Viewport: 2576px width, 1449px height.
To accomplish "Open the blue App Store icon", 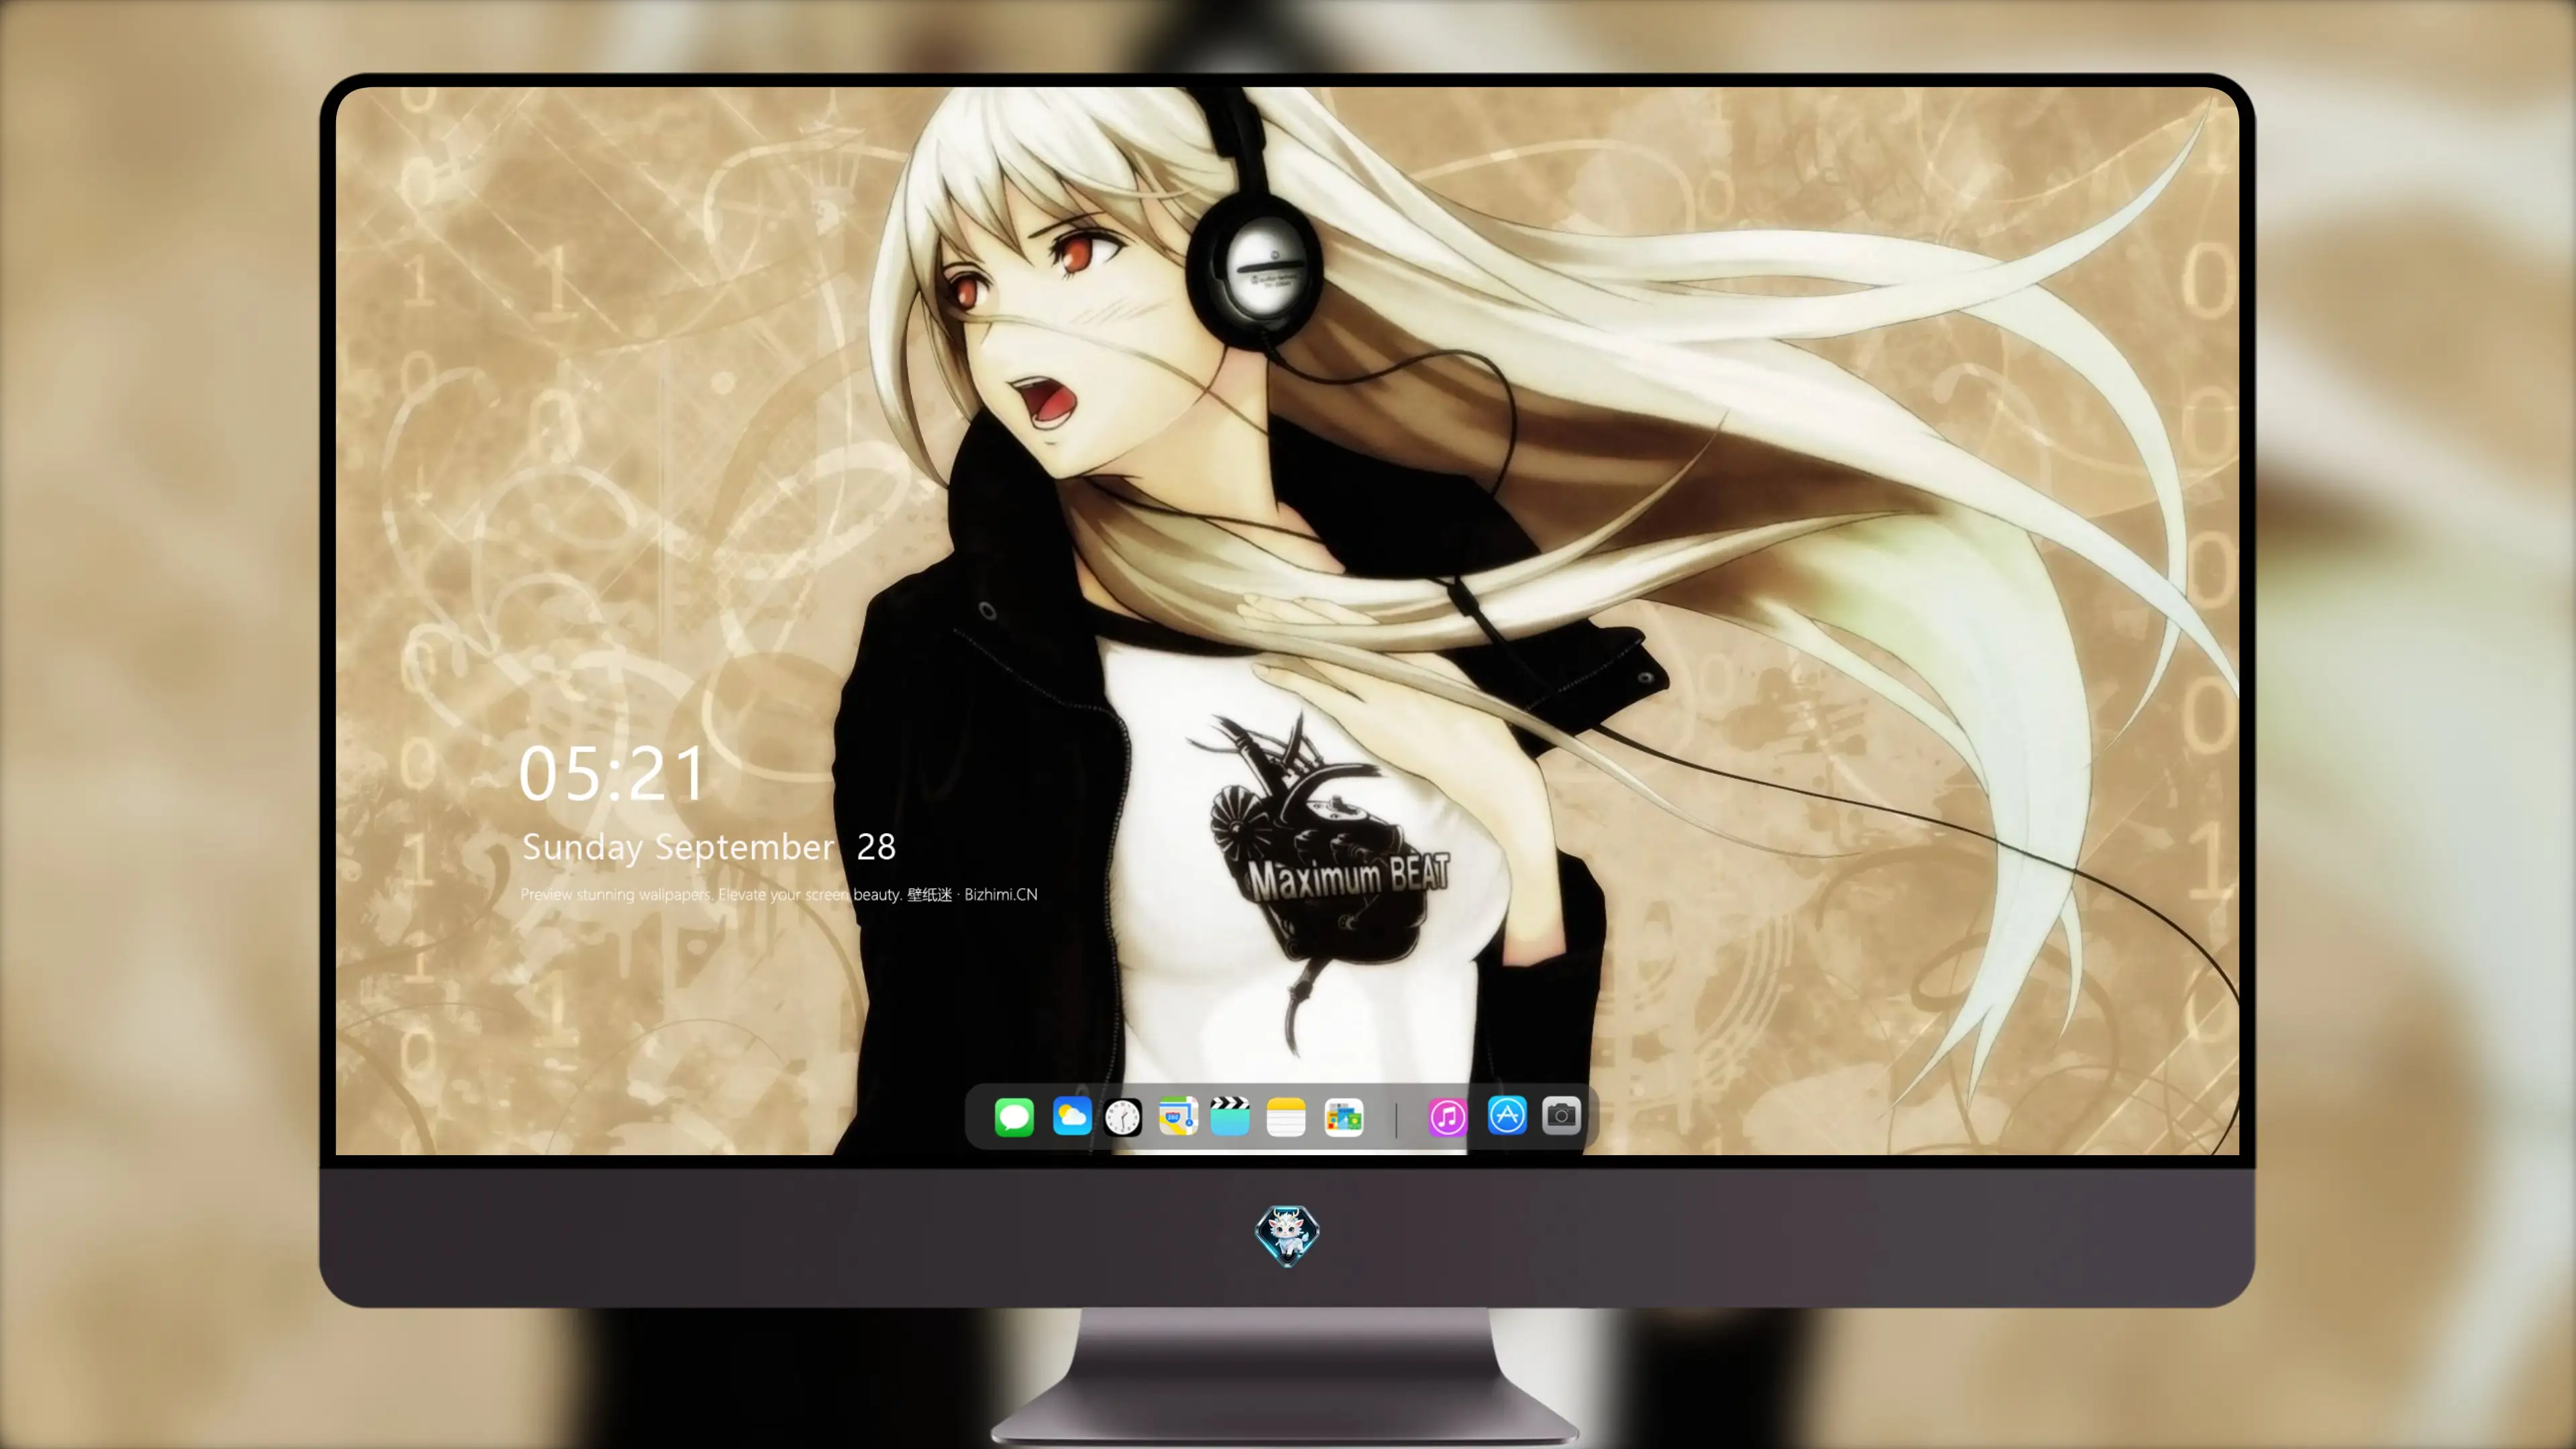I will click(1507, 1115).
